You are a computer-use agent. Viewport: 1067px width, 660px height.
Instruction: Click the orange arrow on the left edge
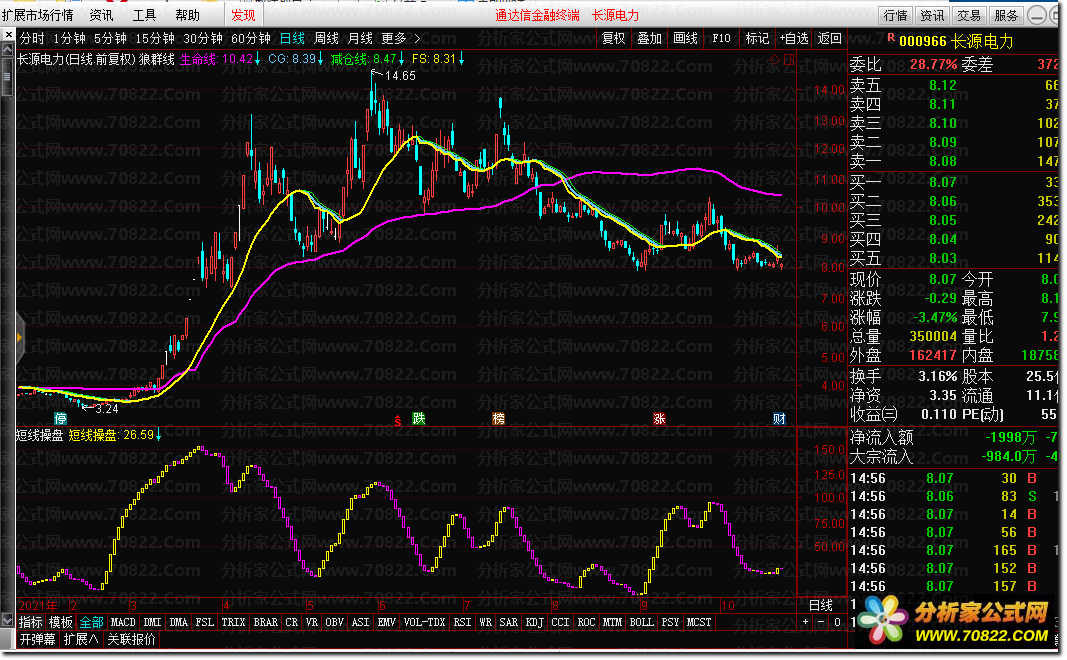(x=19, y=337)
